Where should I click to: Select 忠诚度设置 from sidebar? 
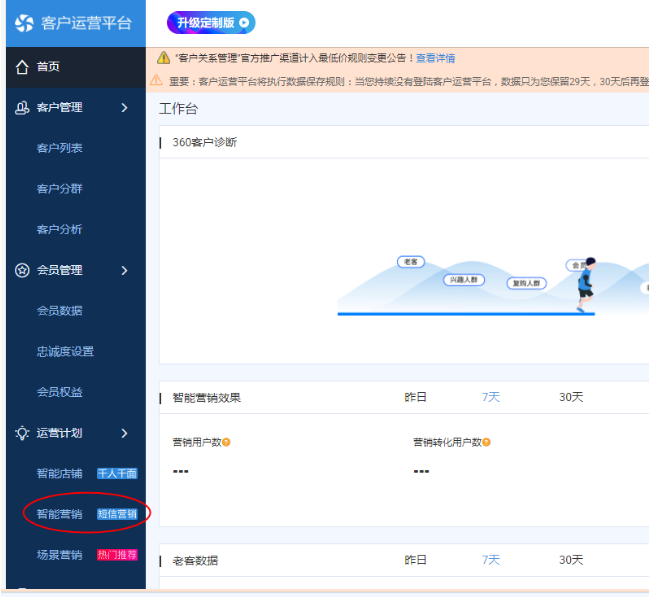[65, 352]
